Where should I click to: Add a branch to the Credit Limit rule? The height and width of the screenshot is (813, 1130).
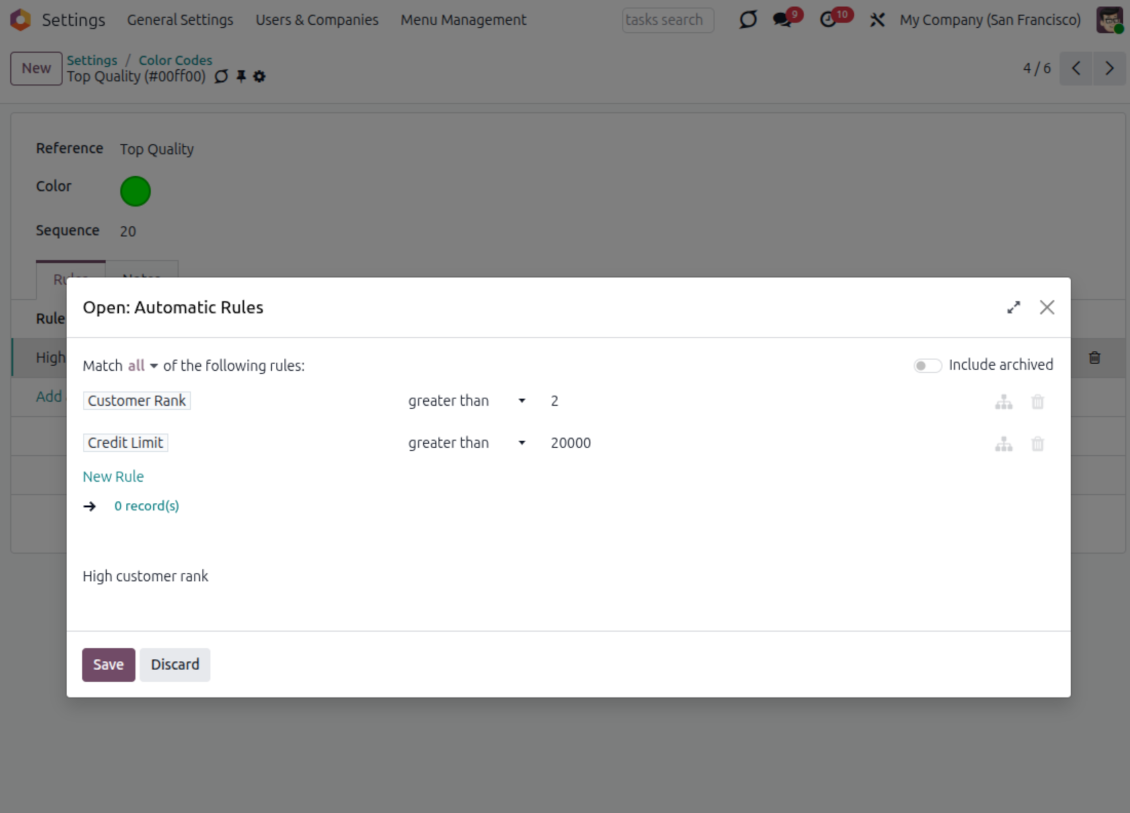click(1003, 443)
